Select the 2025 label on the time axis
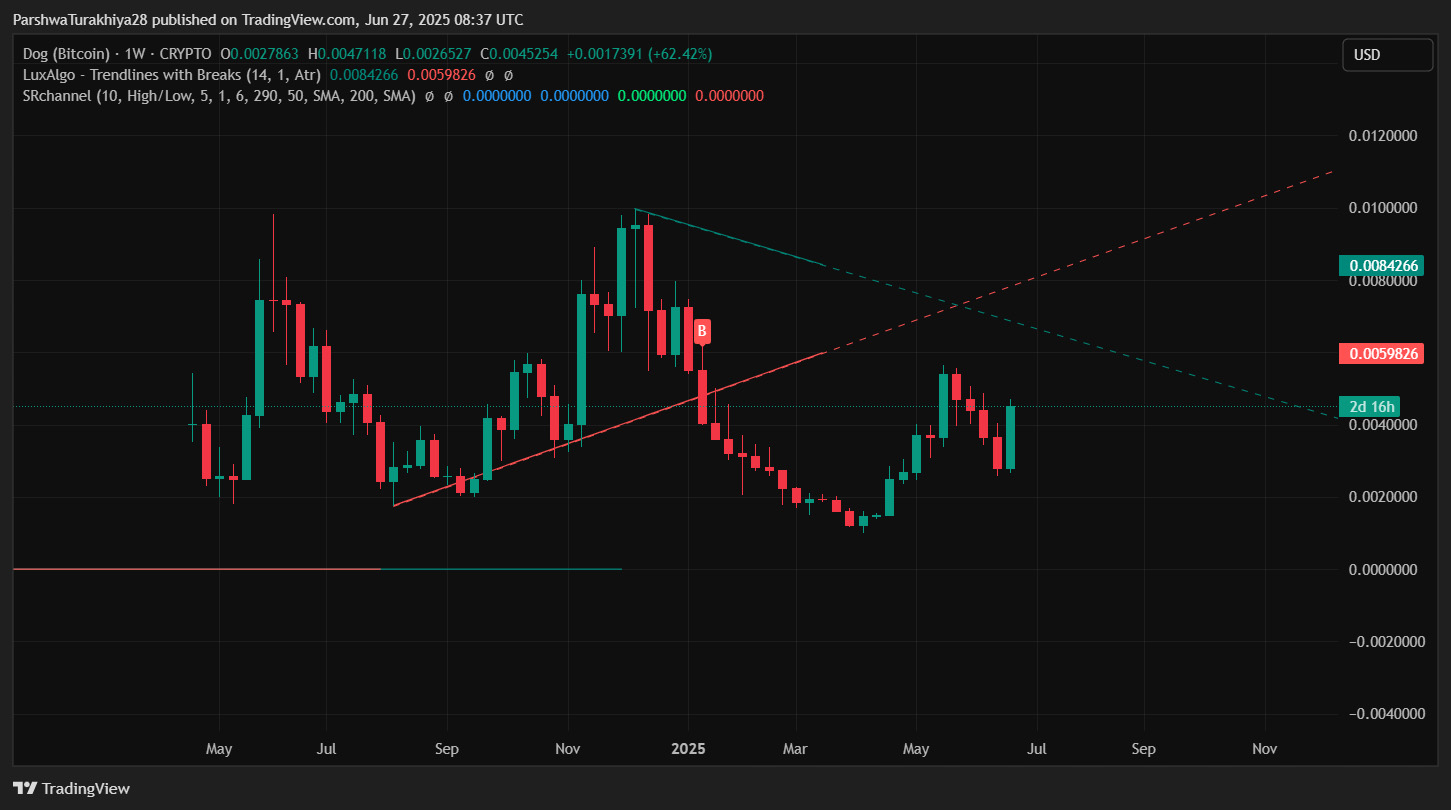Screen dimensions: 1451x810 pos(689,748)
